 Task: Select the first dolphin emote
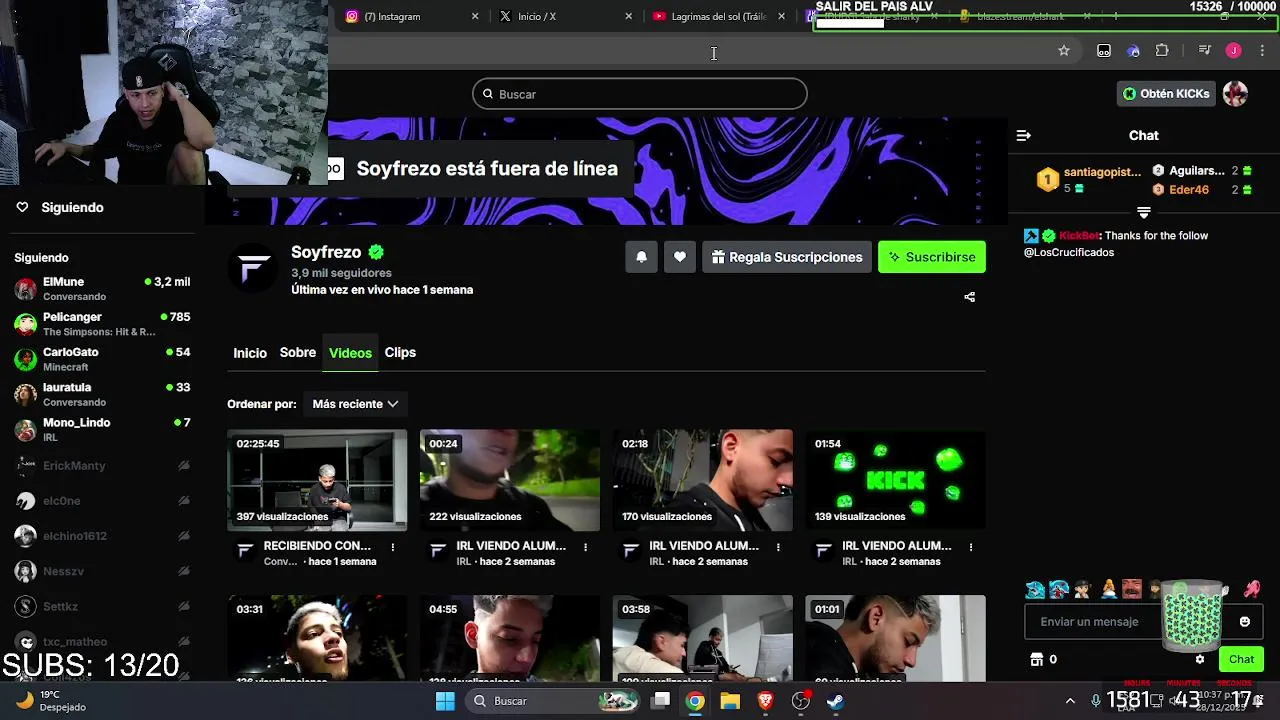click(1035, 590)
